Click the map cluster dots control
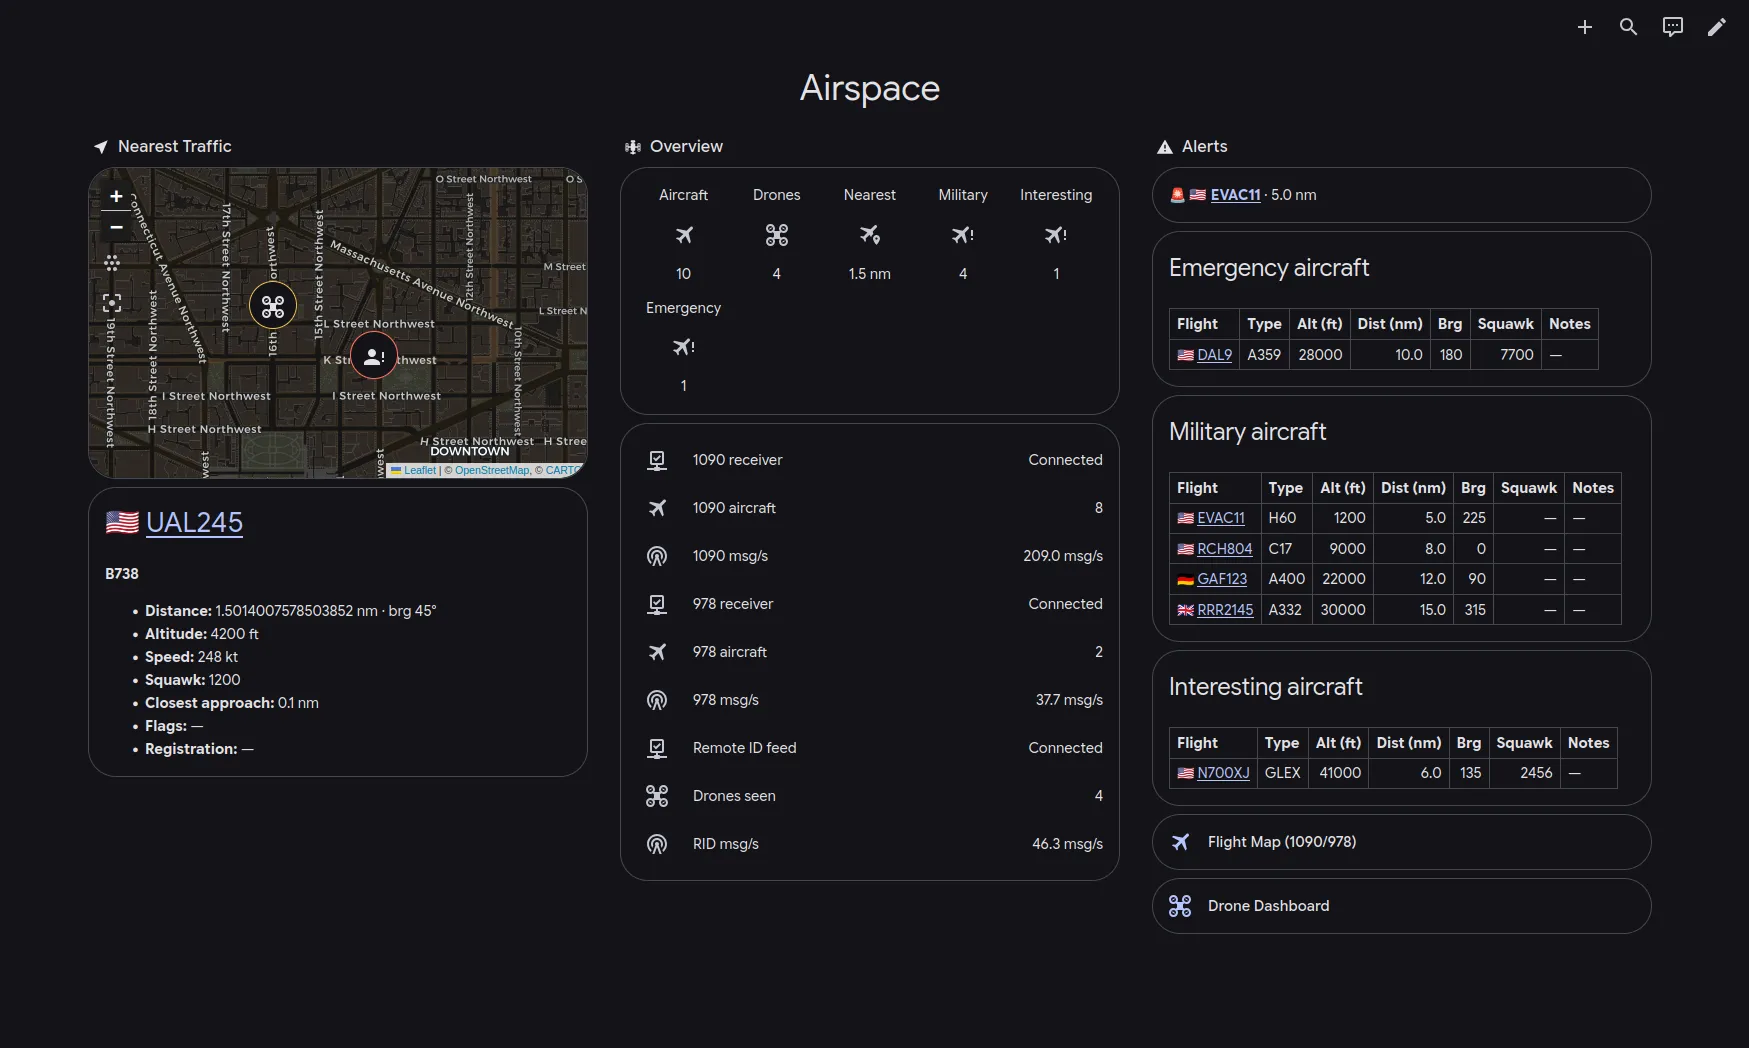Viewport: 1749px width, 1048px height. 112,263
